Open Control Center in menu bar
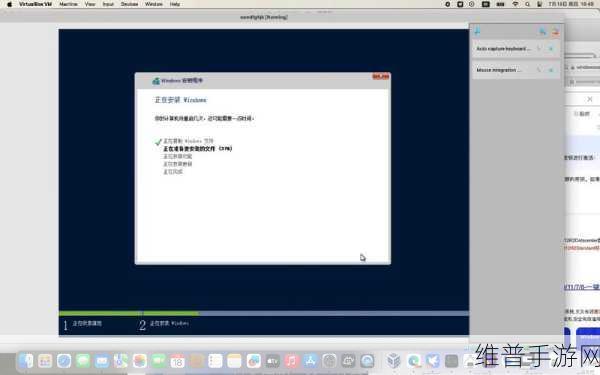The width and height of the screenshot is (600, 375). (x=539, y=4)
